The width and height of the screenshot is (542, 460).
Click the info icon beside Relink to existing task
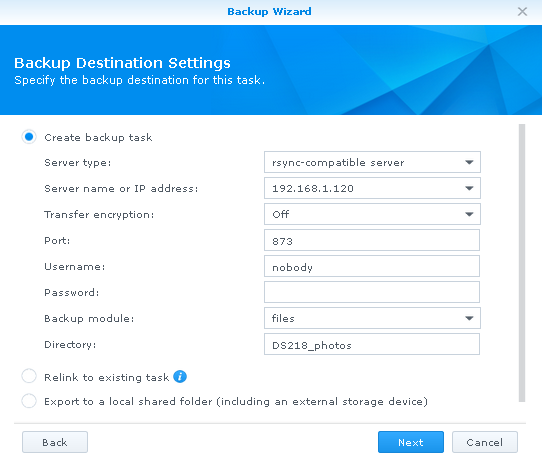point(180,376)
